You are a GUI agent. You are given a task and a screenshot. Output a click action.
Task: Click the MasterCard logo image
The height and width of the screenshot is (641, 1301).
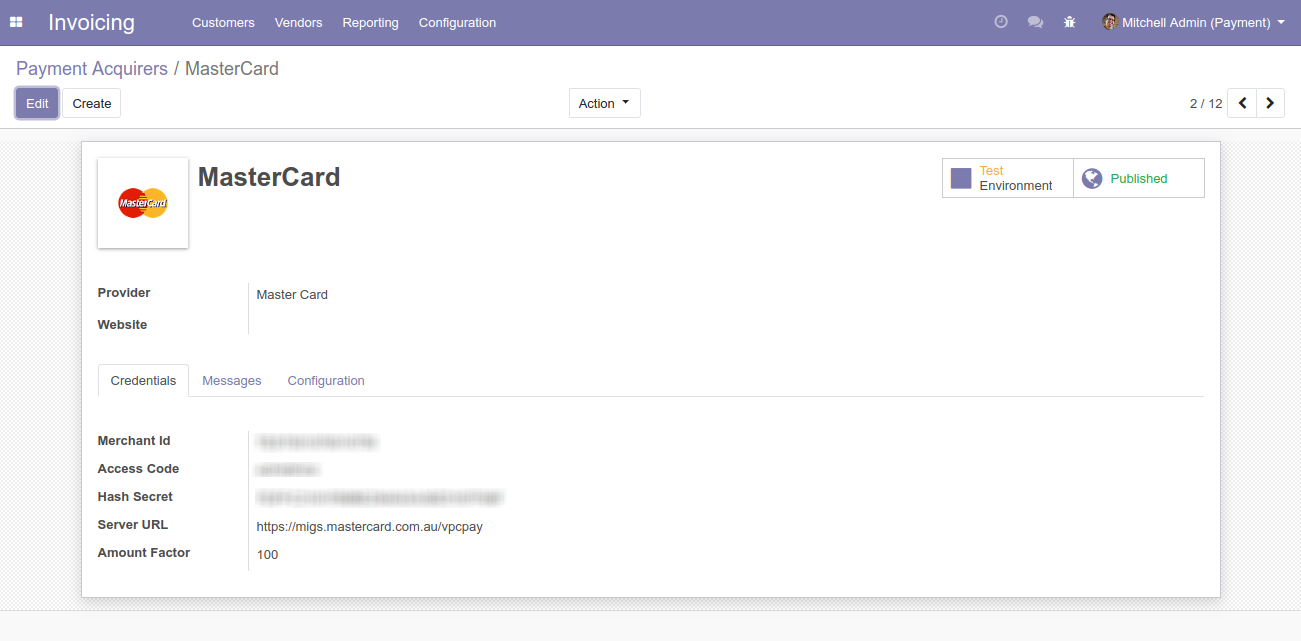(x=143, y=203)
